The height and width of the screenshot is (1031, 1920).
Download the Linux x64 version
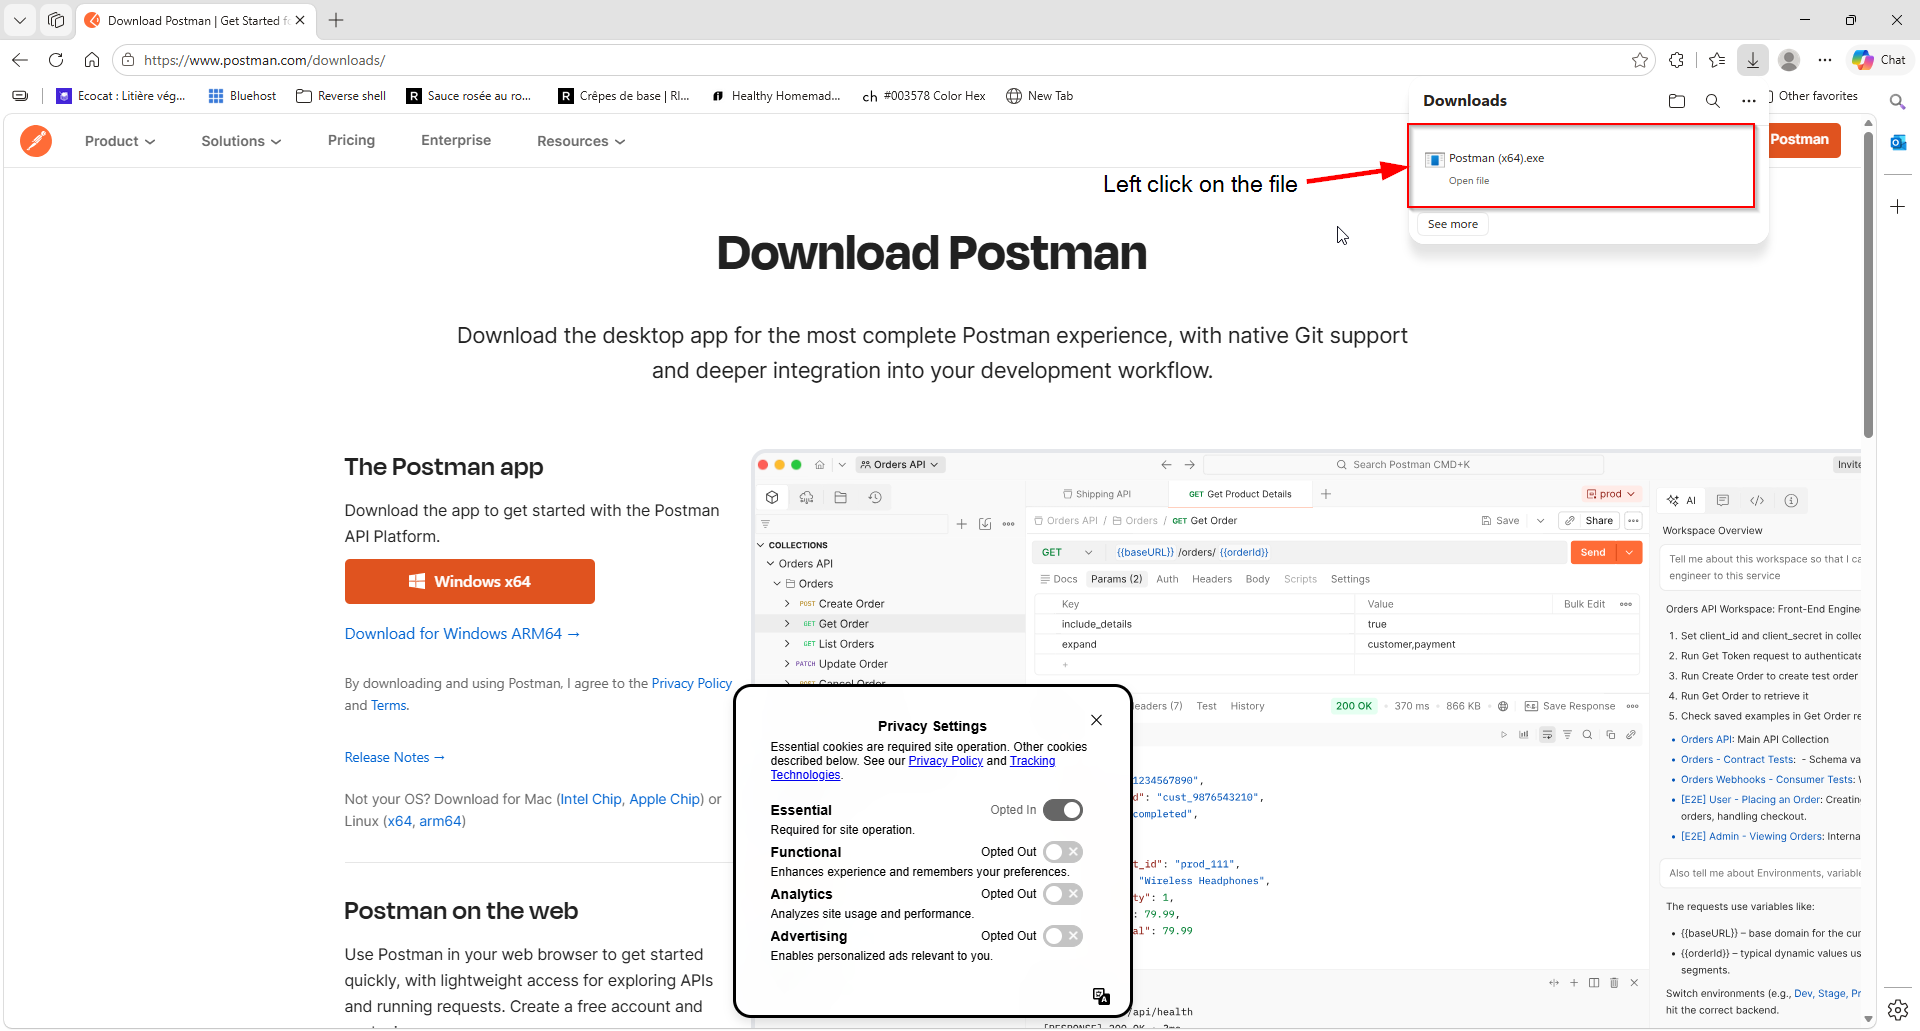400,821
